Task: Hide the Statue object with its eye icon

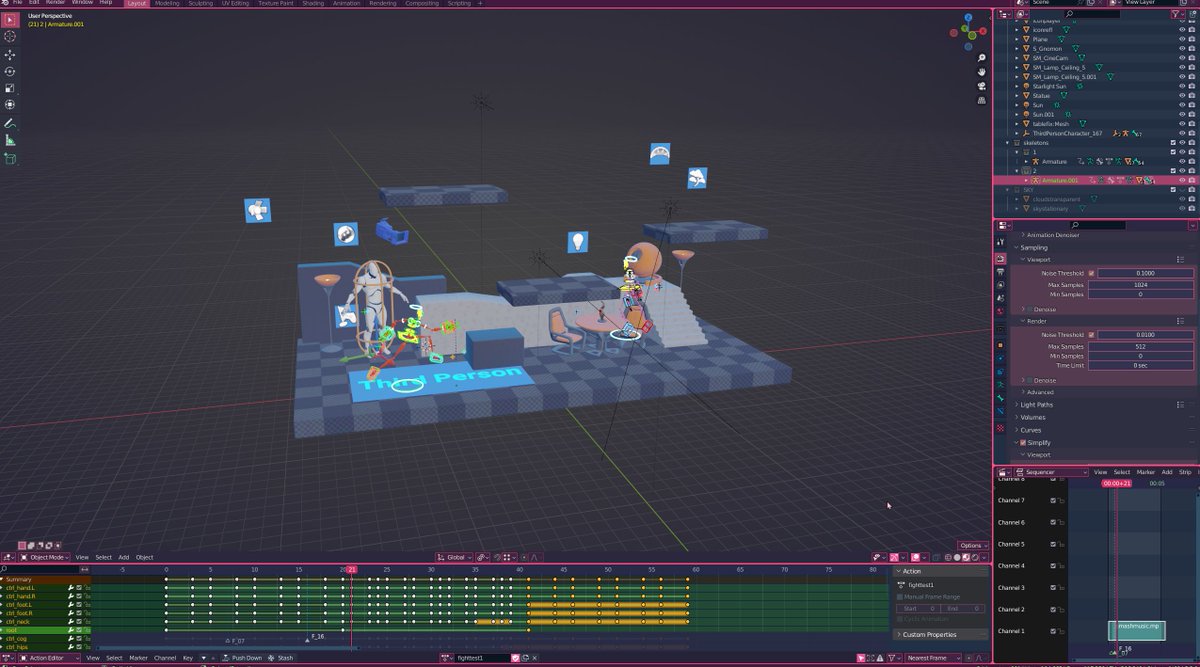Action: tap(1181, 96)
